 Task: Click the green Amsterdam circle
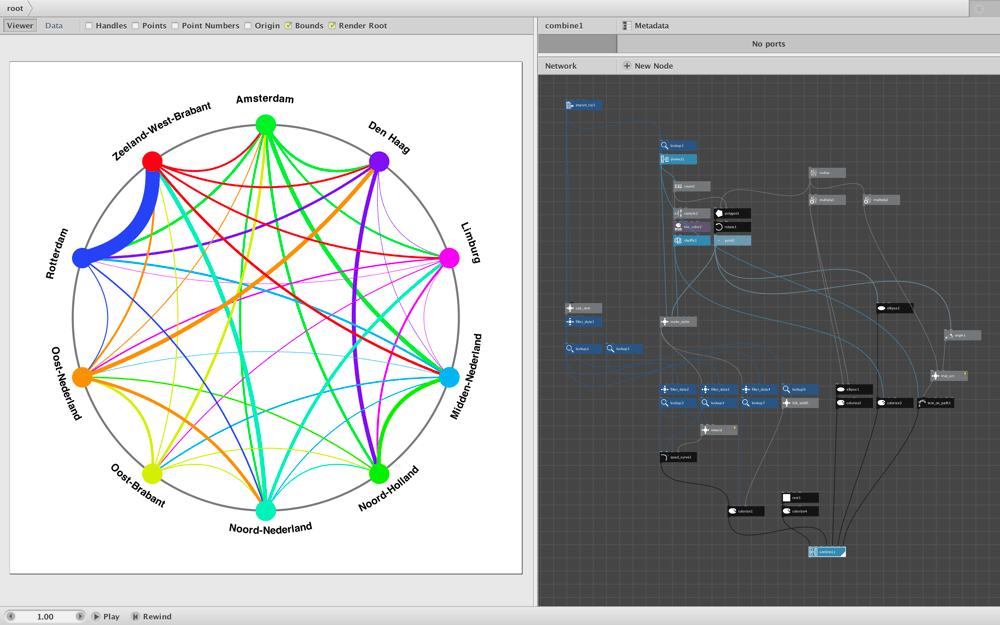(266, 124)
